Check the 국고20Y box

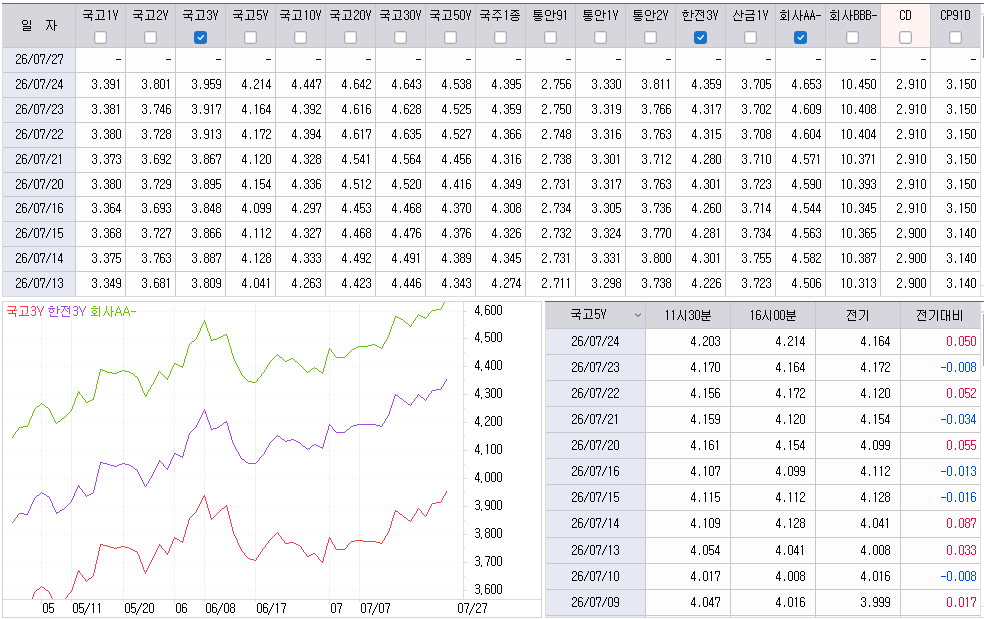coord(350,38)
